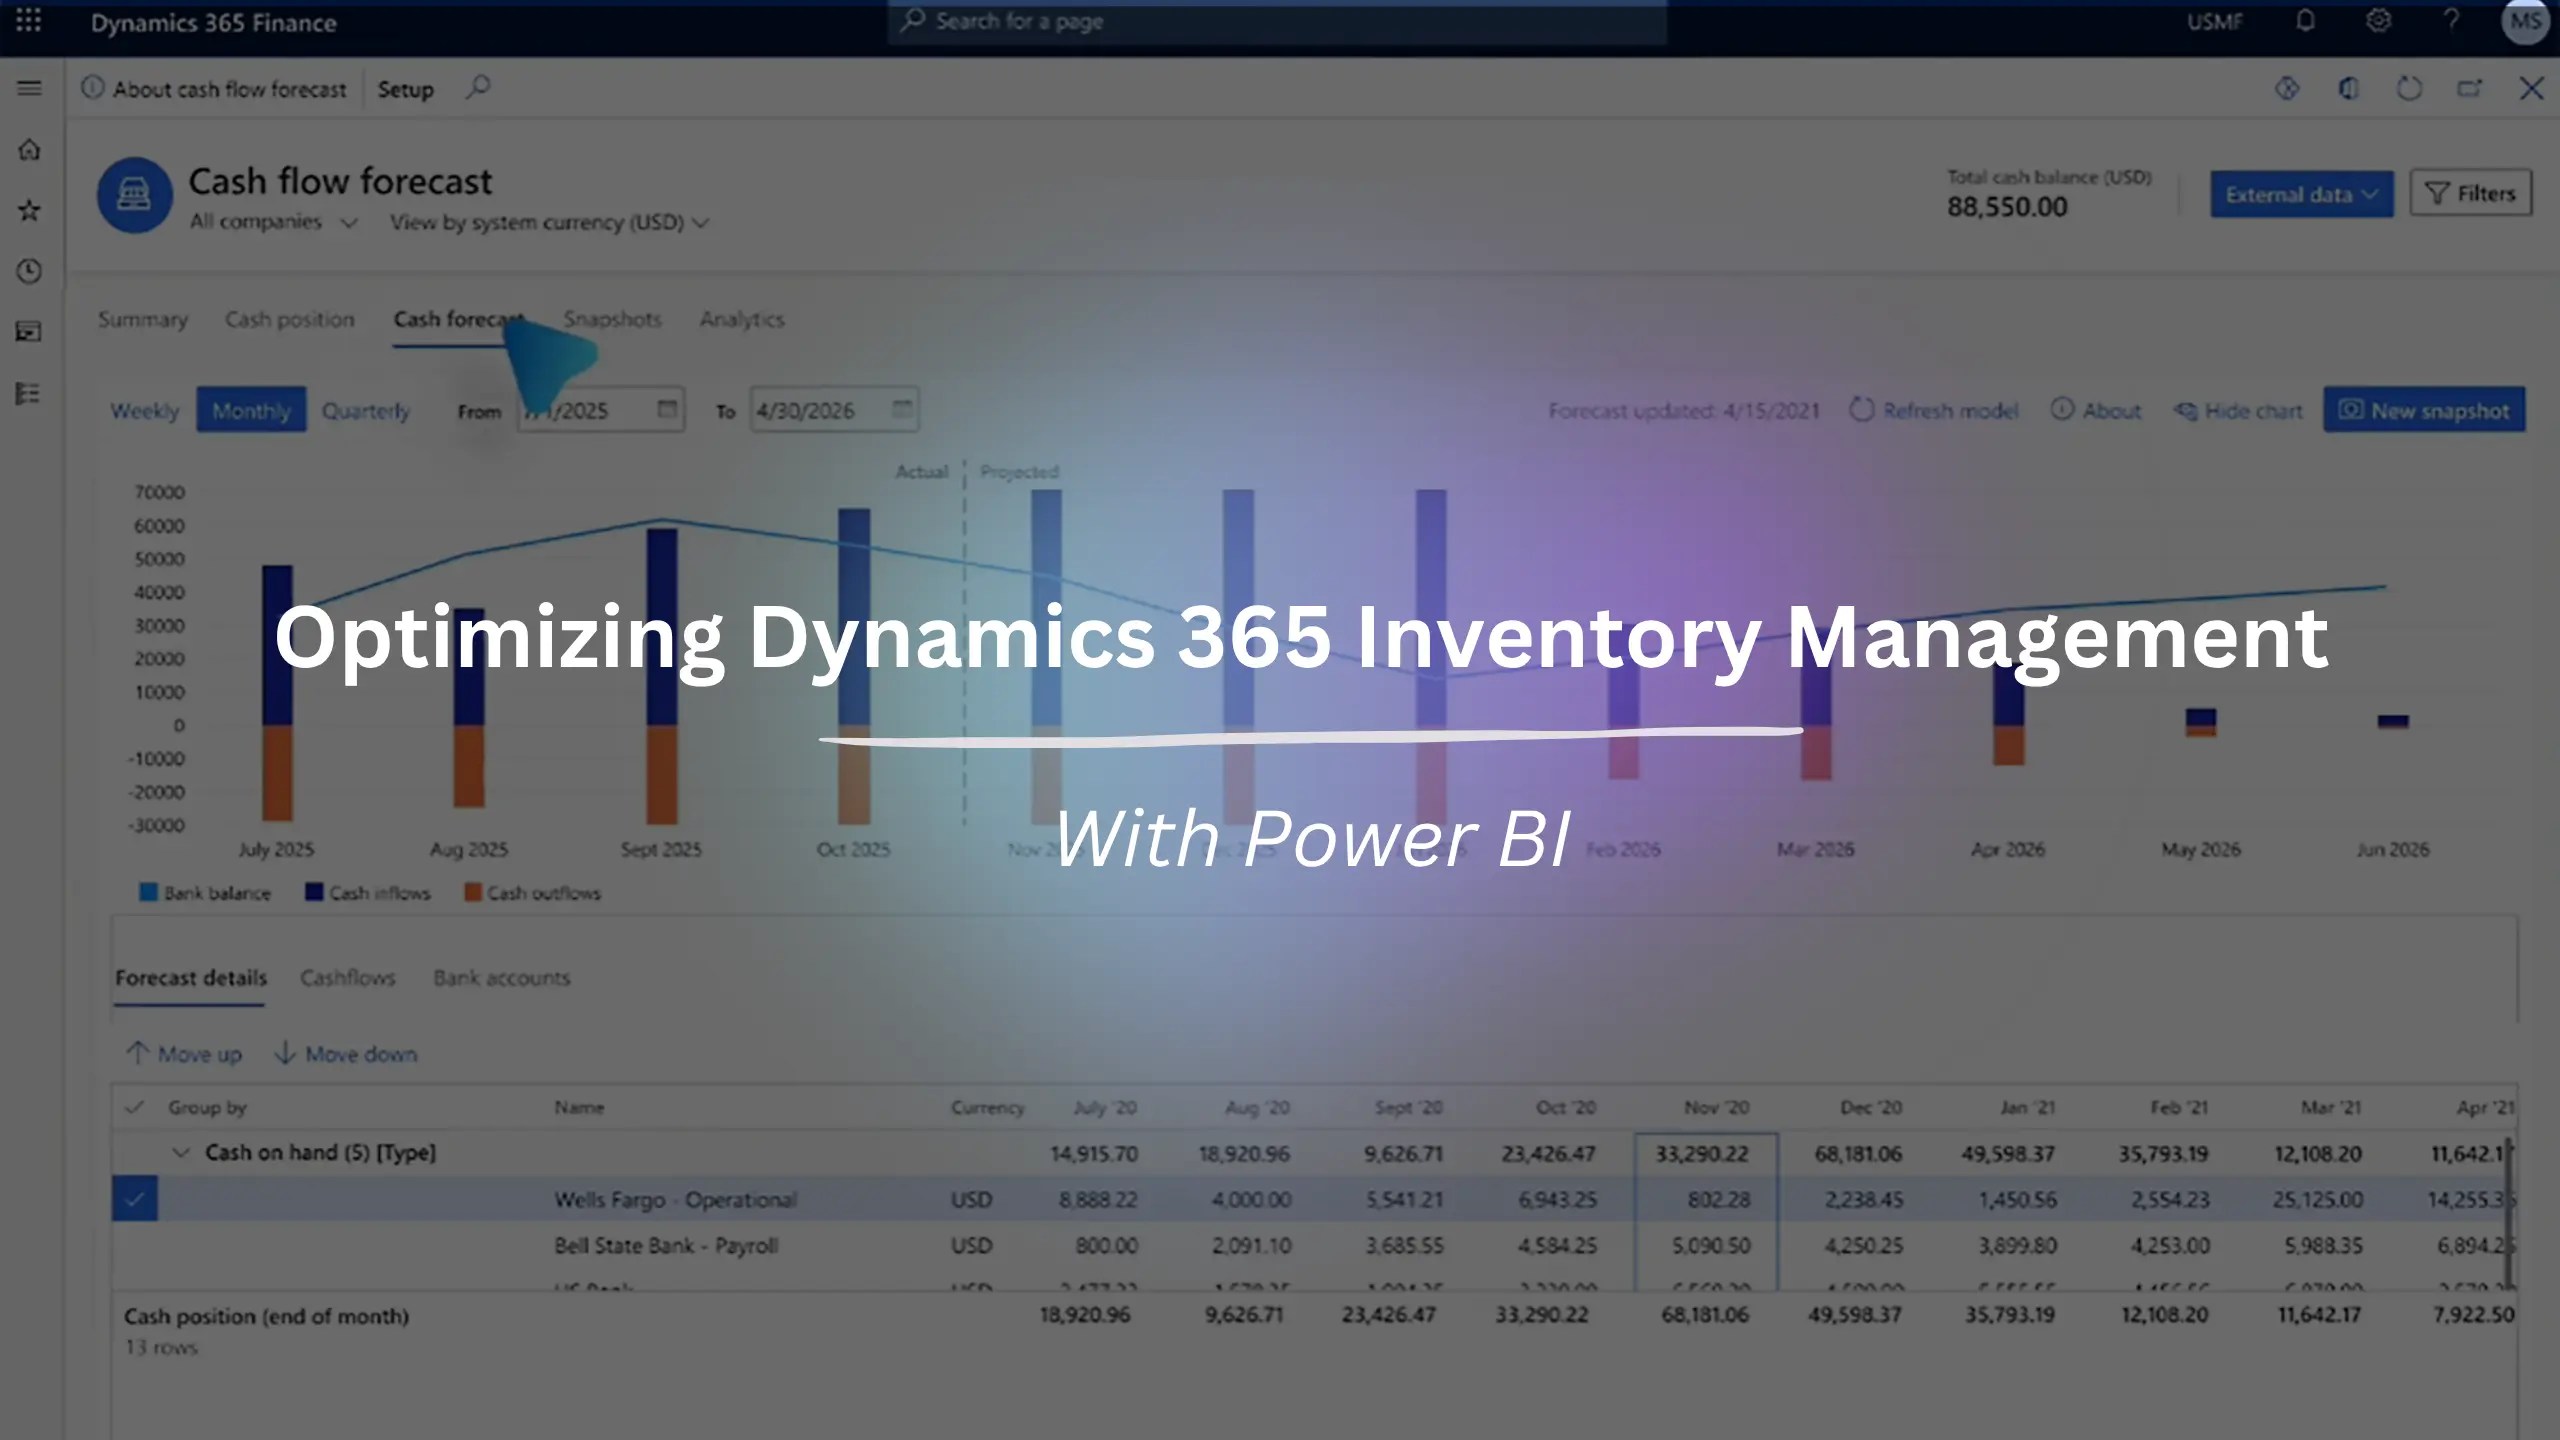The width and height of the screenshot is (2560, 1440).
Task: Switch to the Bank accounts tab
Action: pos(501,978)
